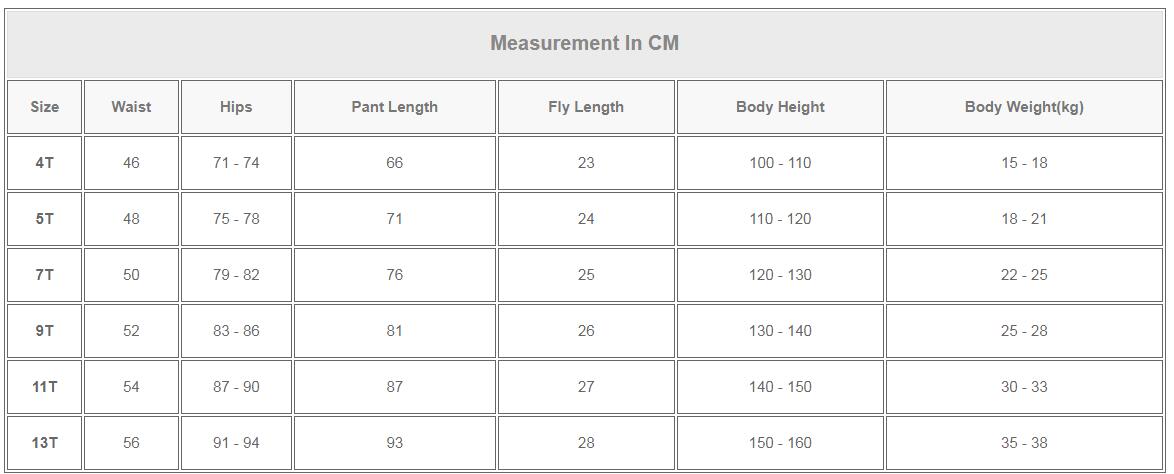Select the 5T size row label

coord(45,219)
